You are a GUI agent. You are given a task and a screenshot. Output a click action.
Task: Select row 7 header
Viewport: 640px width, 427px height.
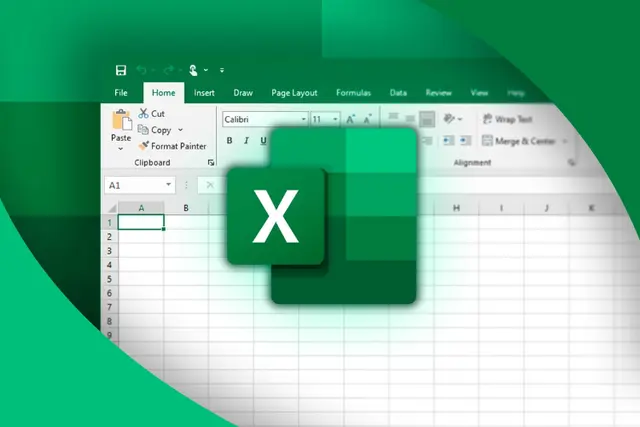pyautogui.click(x=109, y=307)
